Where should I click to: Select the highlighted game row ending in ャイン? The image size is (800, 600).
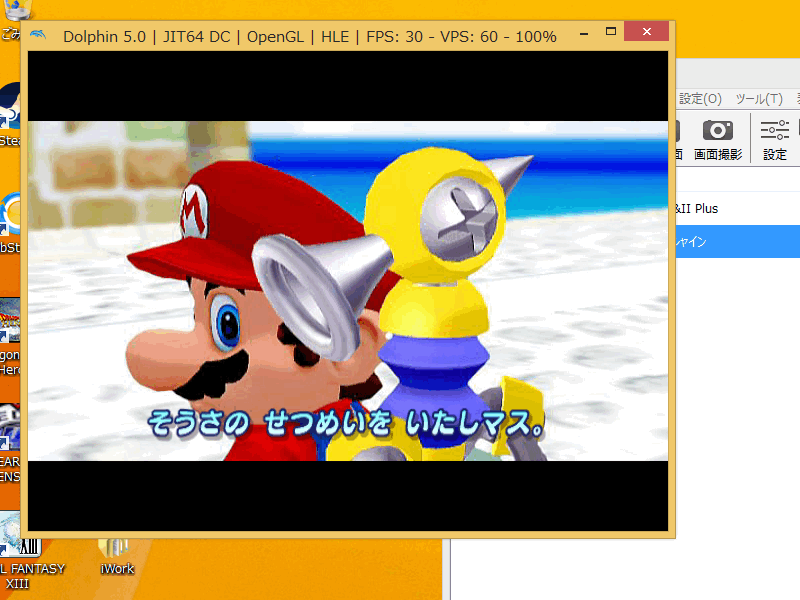pyautogui.click(x=736, y=242)
